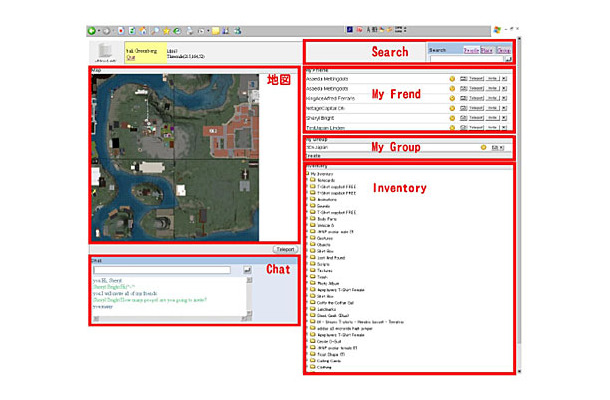Click the browser Forward arrow icon

[x=106, y=31]
